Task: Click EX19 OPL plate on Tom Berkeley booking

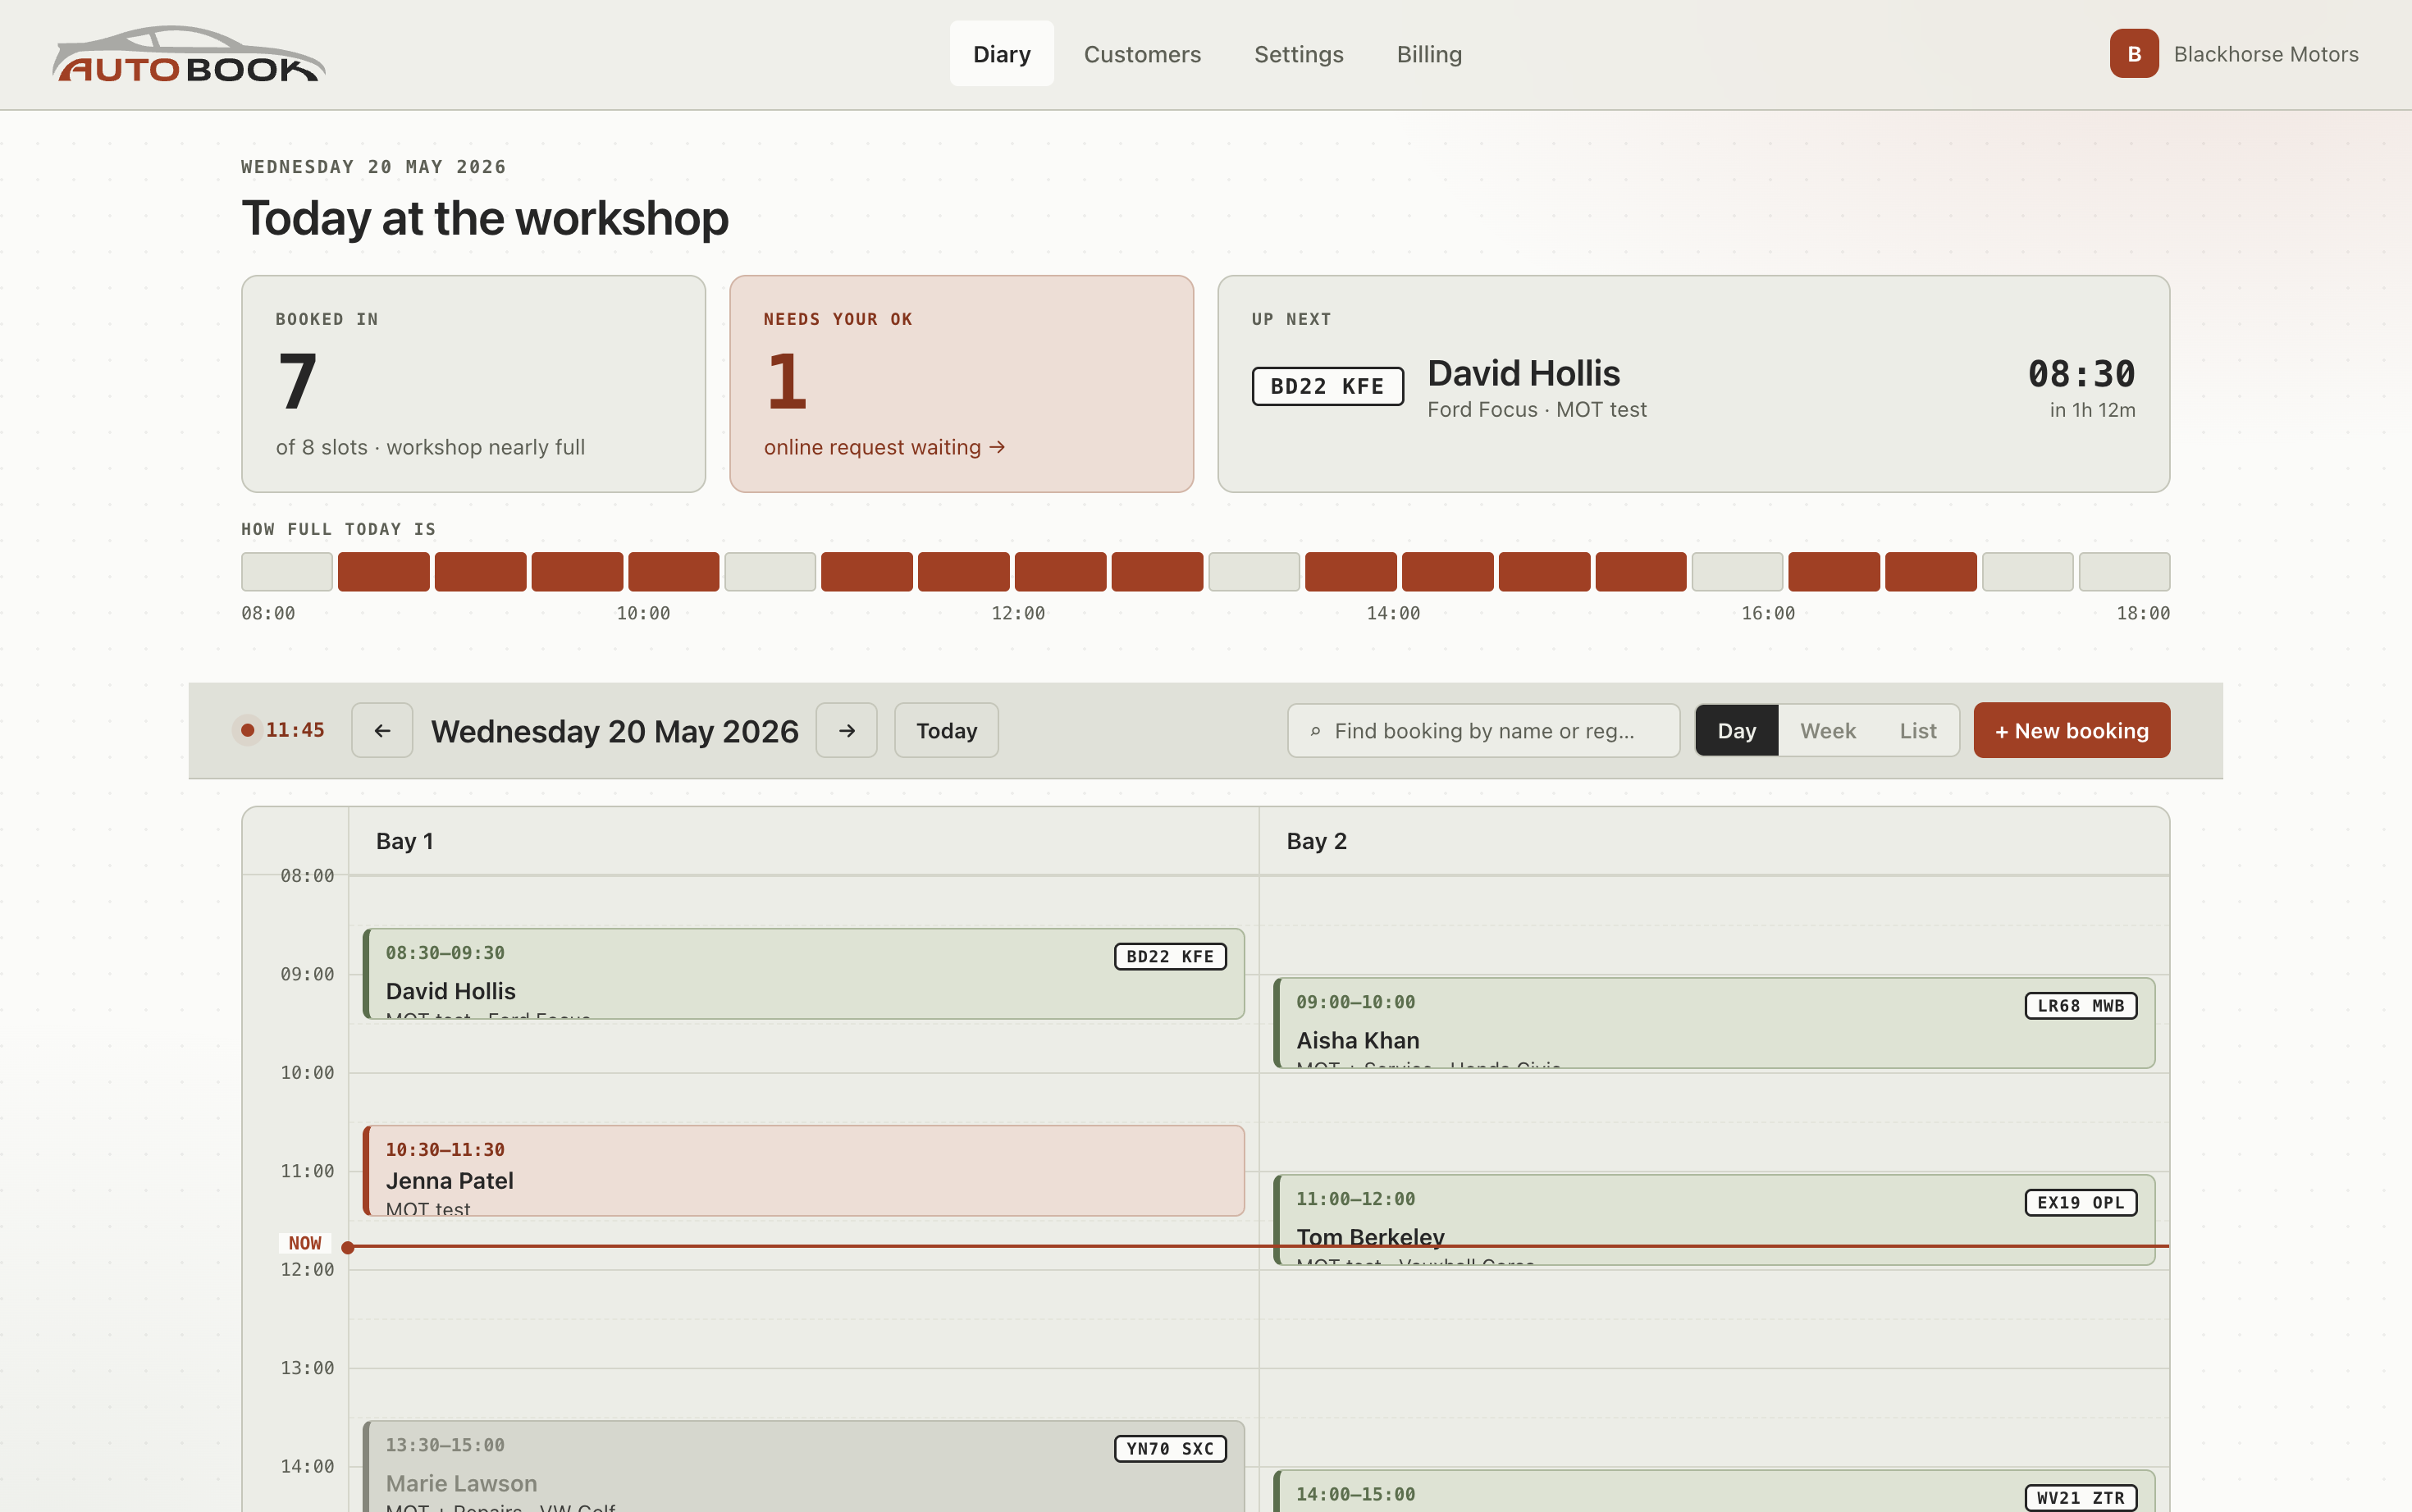Action: coord(2081,1203)
